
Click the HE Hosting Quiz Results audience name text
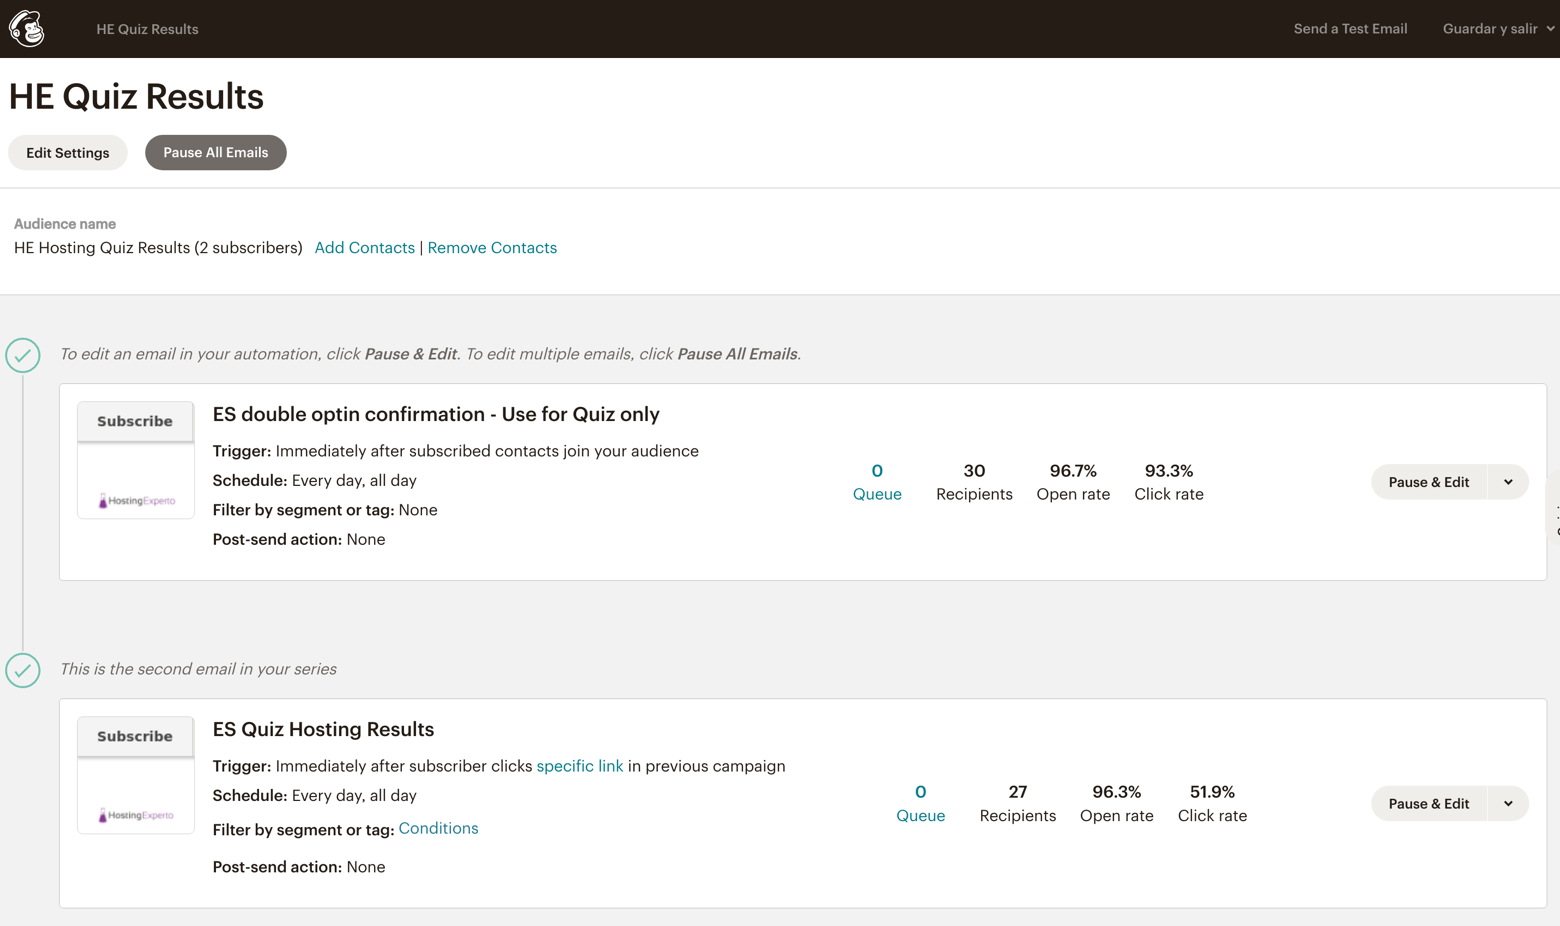[158, 248]
